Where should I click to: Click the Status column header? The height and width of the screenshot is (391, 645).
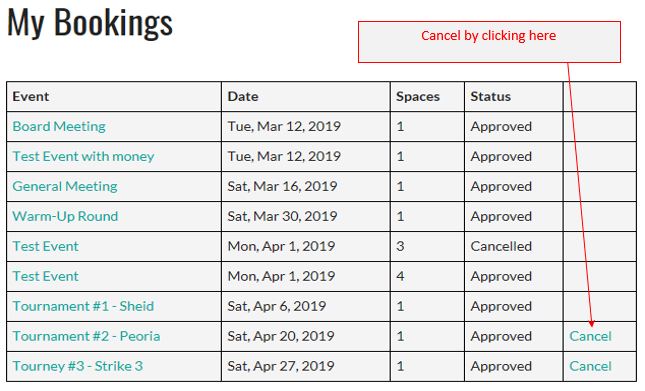(490, 97)
